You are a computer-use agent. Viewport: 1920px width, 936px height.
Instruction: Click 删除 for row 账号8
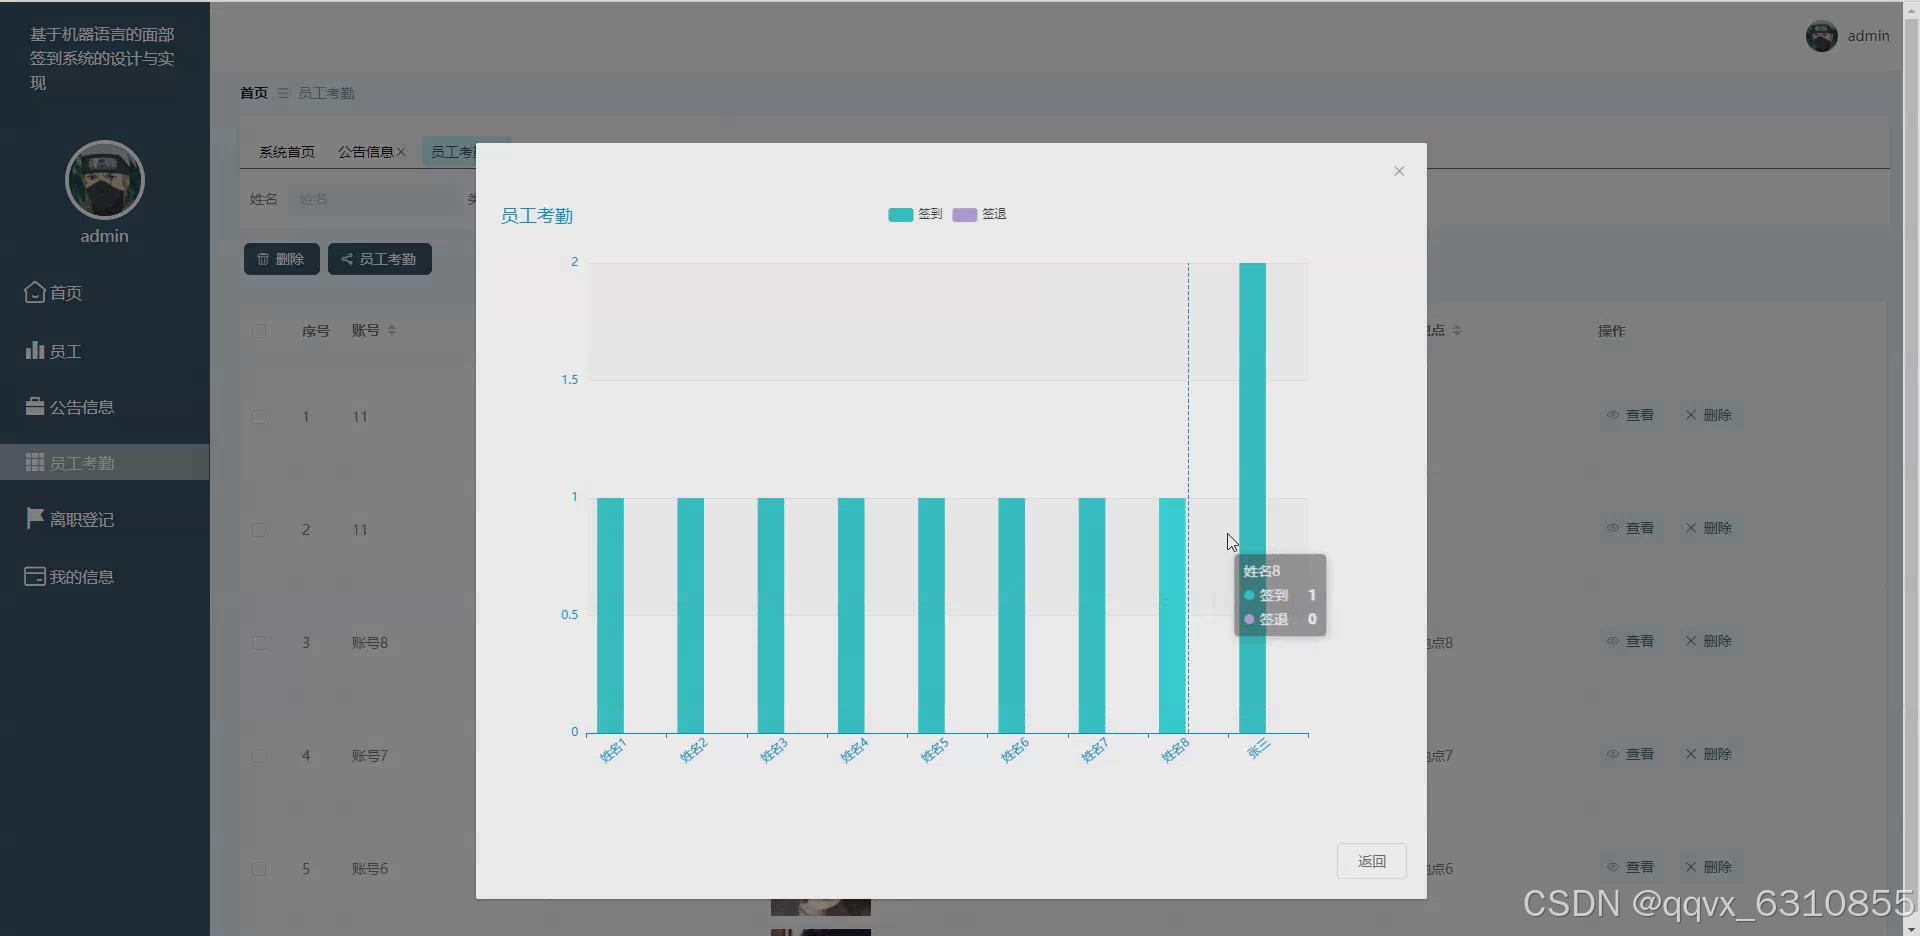[x=1709, y=641]
